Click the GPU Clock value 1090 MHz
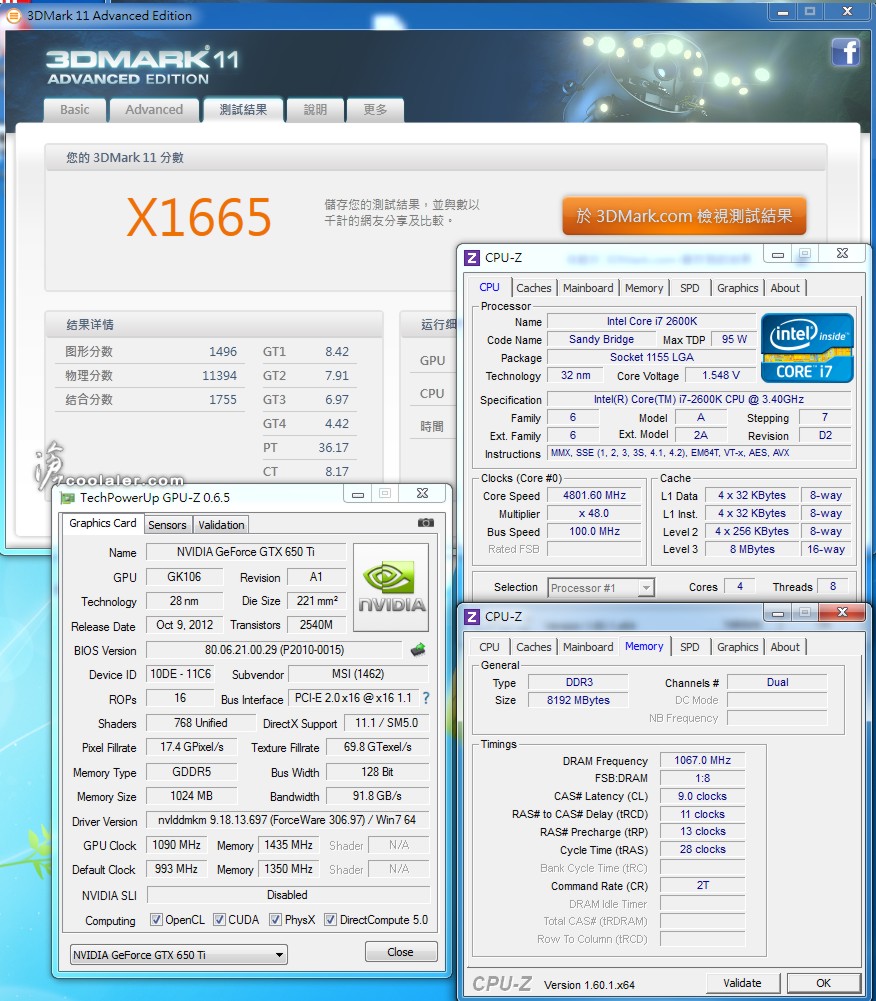 (x=176, y=845)
